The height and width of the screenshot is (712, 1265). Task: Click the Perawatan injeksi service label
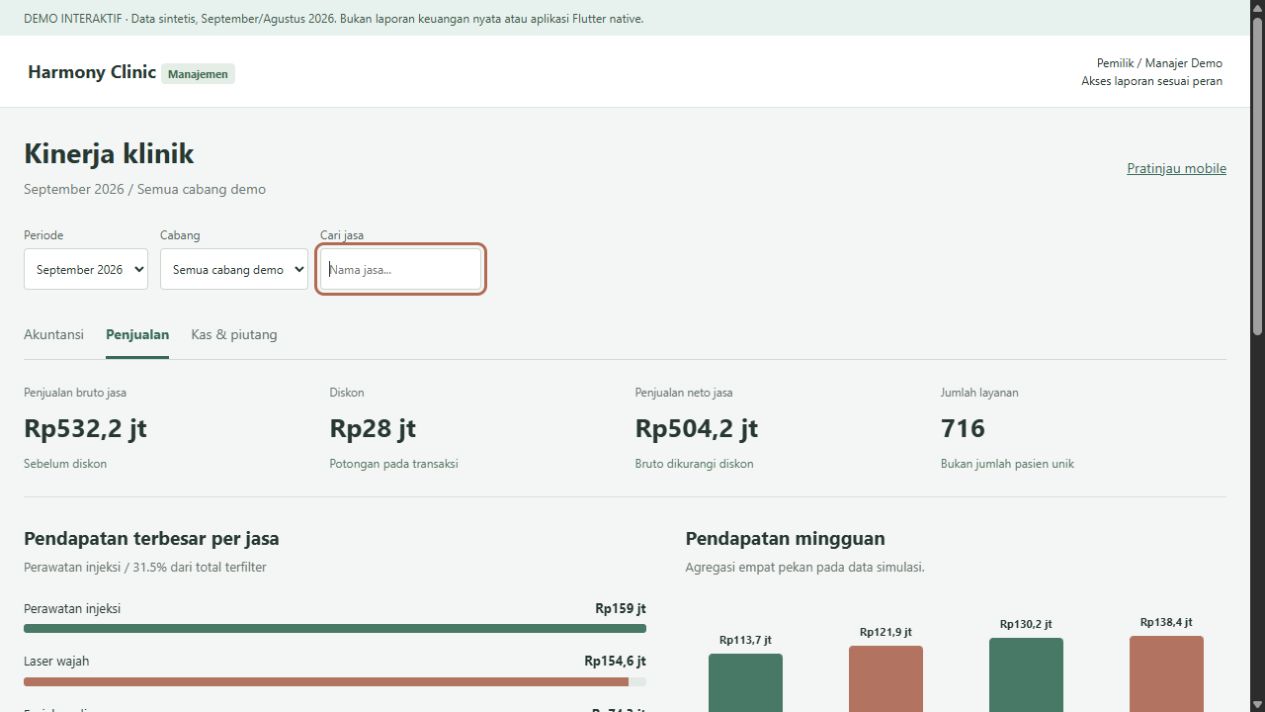(72, 608)
